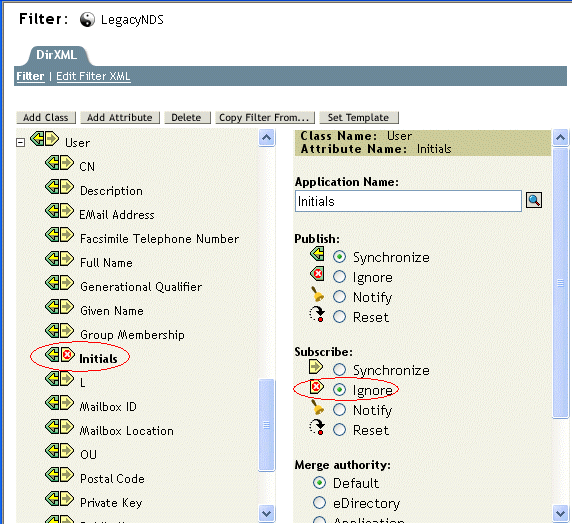Click the sync icon beside Description
572x524 pixels.
(59, 187)
